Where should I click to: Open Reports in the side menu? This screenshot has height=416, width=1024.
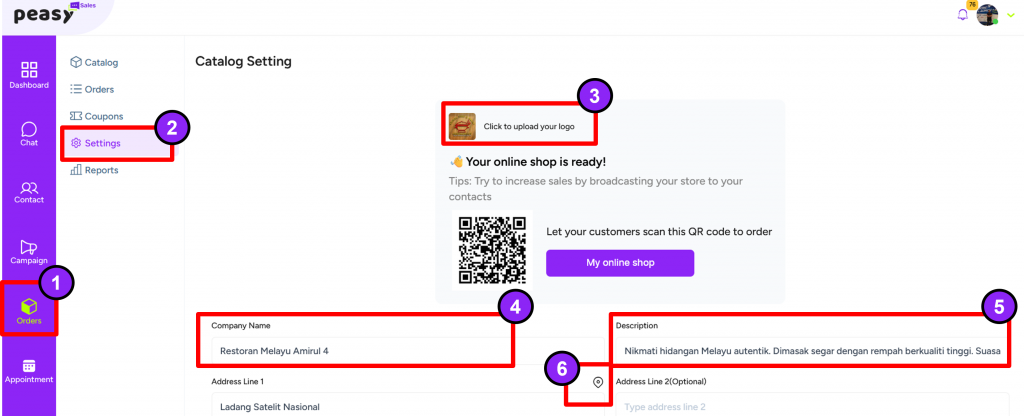click(x=94, y=170)
